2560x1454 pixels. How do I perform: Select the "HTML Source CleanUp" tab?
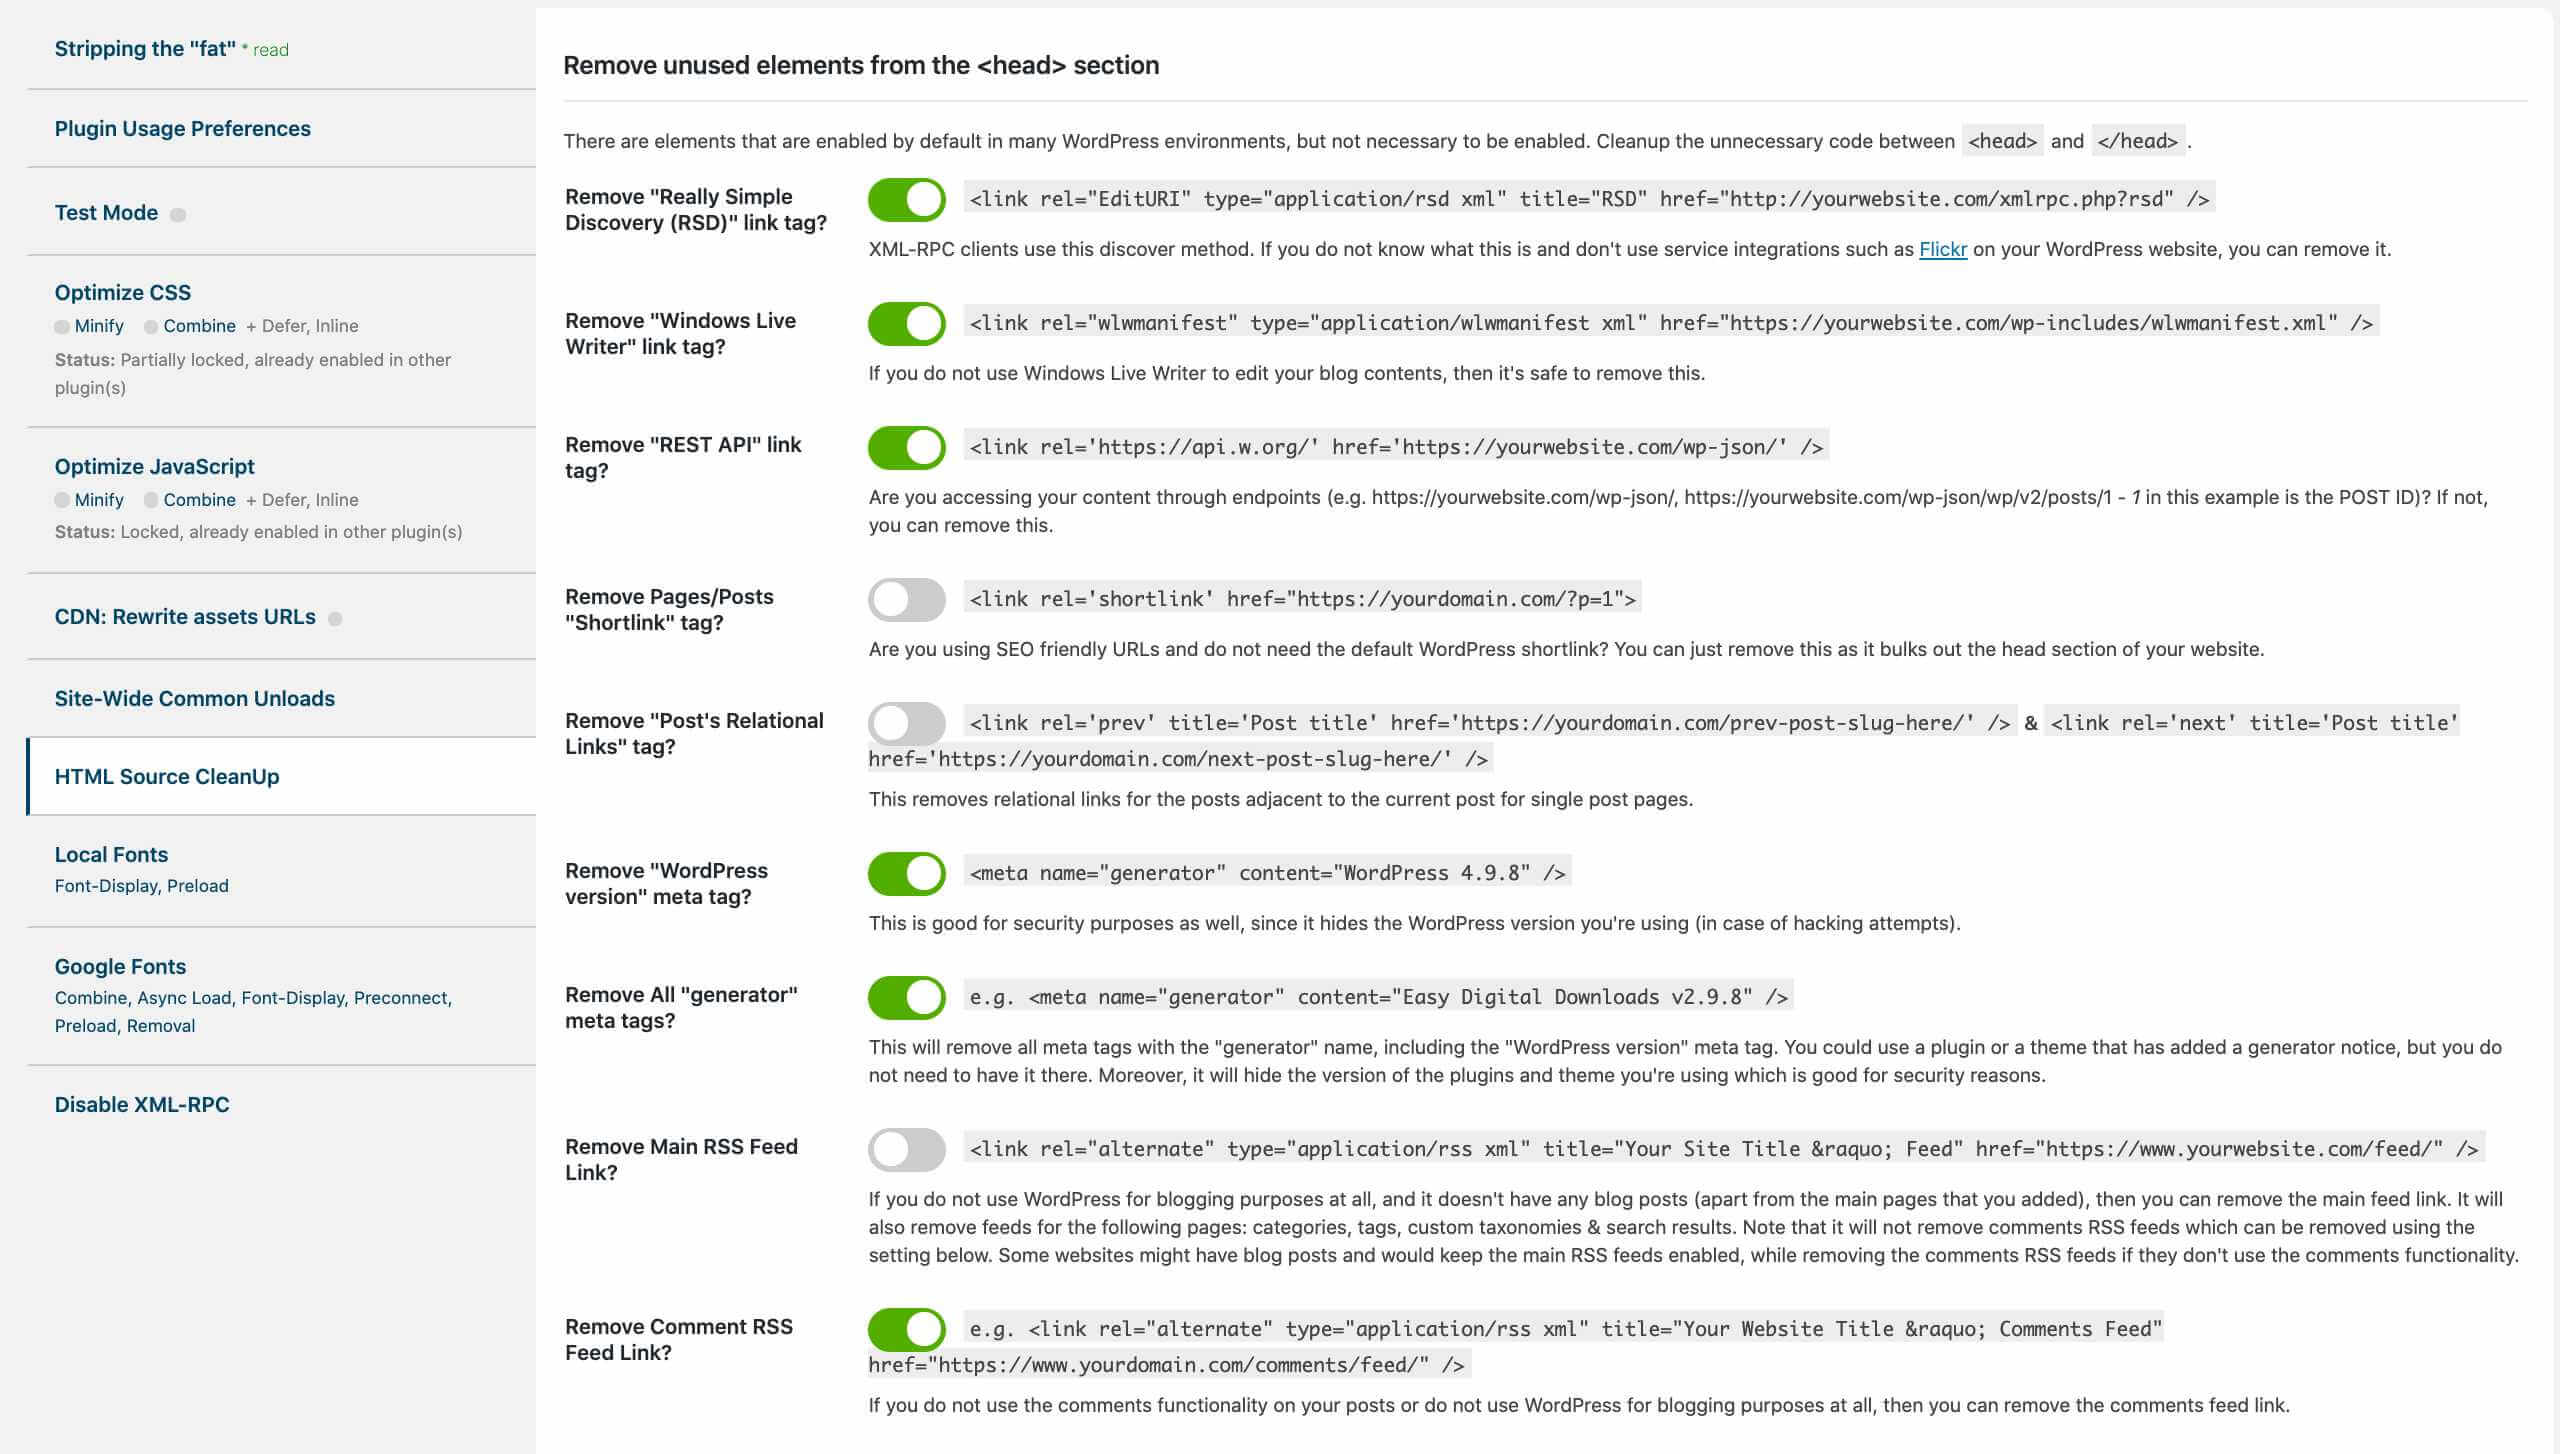tap(166, 776)
